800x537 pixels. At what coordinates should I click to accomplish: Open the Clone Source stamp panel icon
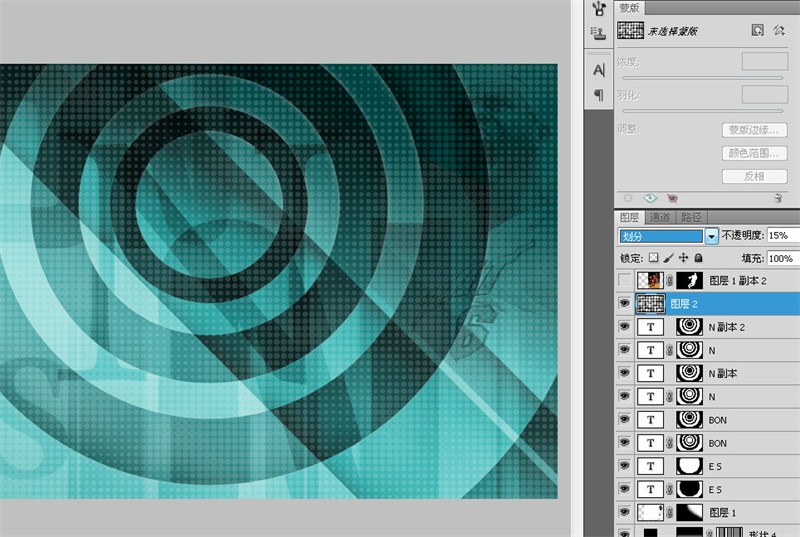click(599, 33)
